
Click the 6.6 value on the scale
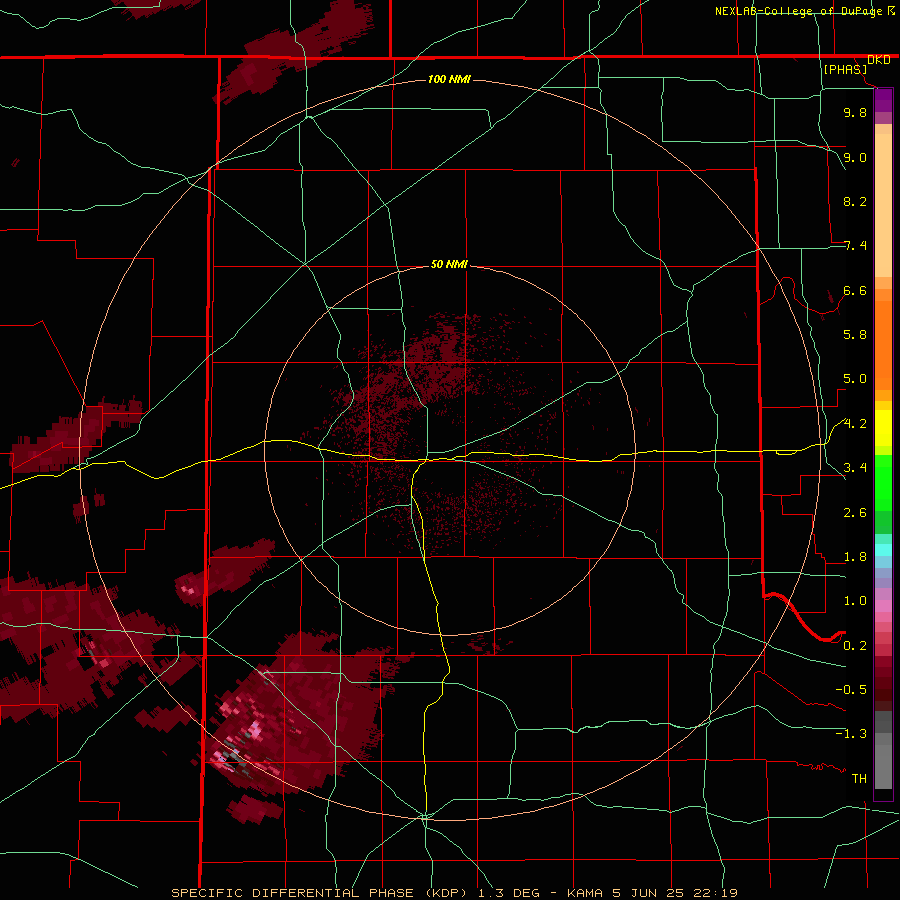tap(855, 290)
